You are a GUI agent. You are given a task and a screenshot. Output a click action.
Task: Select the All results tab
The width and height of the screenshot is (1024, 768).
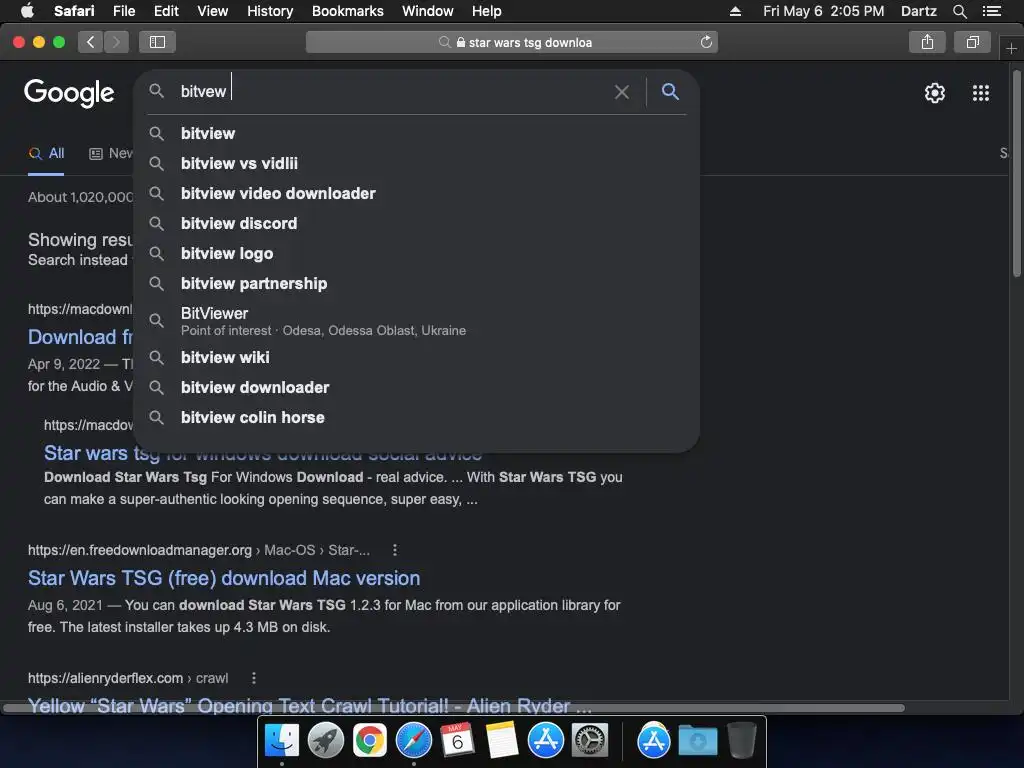(46, 154)
